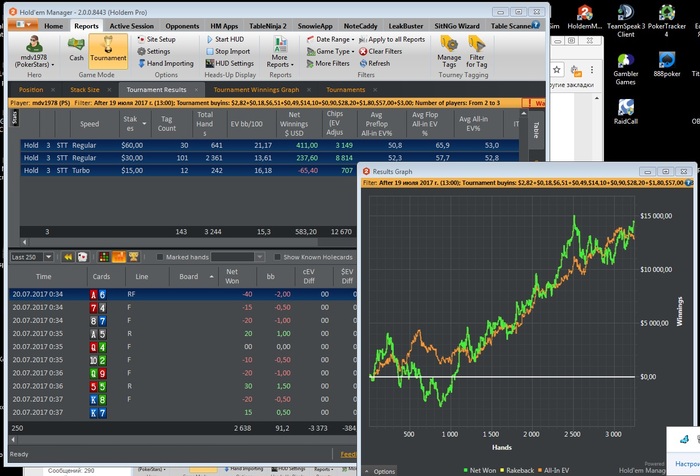This screenshot has width=700, height=476.
Task: Clear Filters in the Filters group
Action: click(x=381, y=51)
